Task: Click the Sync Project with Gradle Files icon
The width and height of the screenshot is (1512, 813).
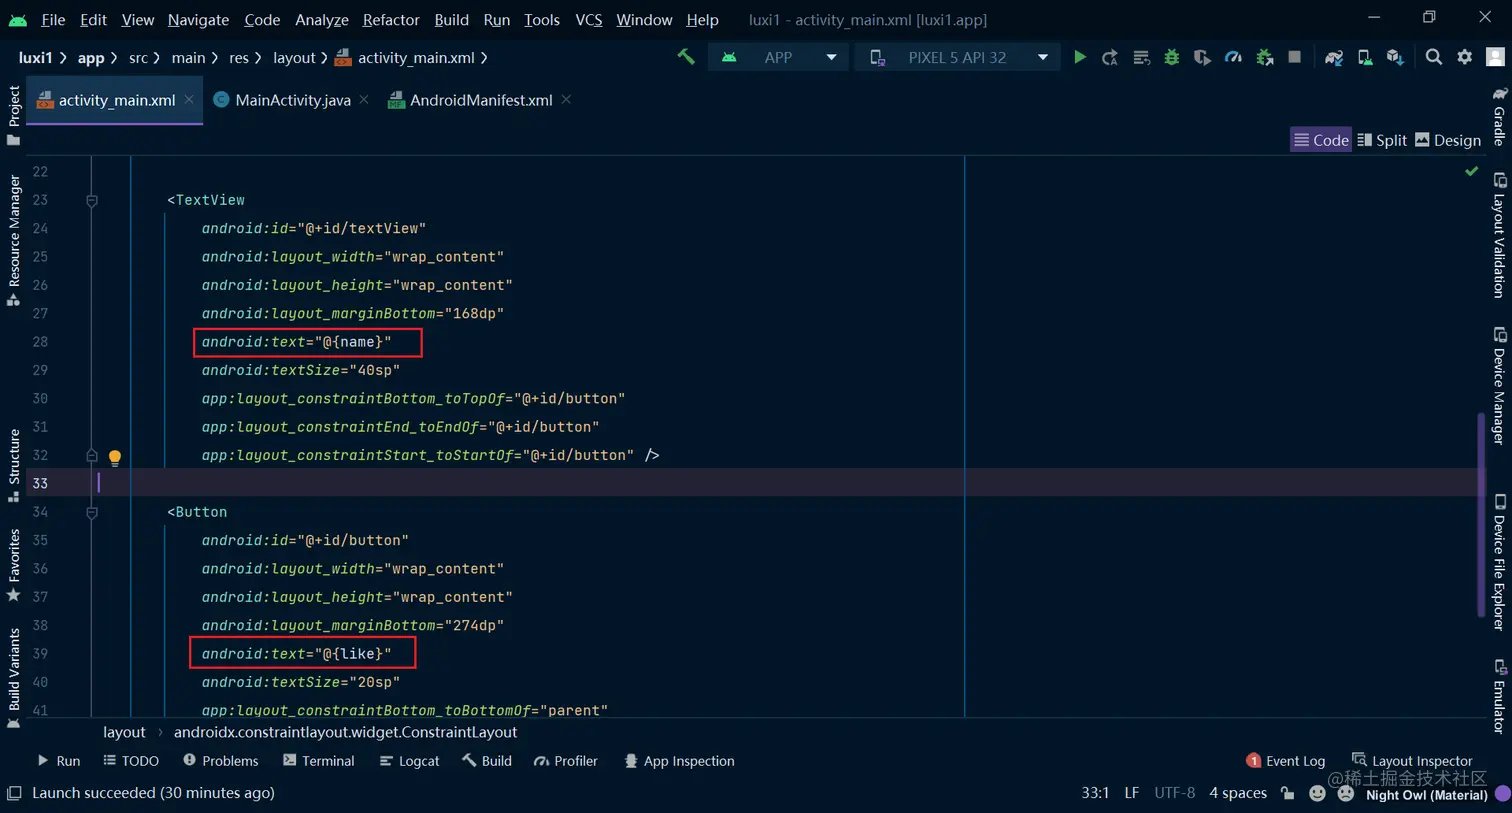Action: (1334, 57)
